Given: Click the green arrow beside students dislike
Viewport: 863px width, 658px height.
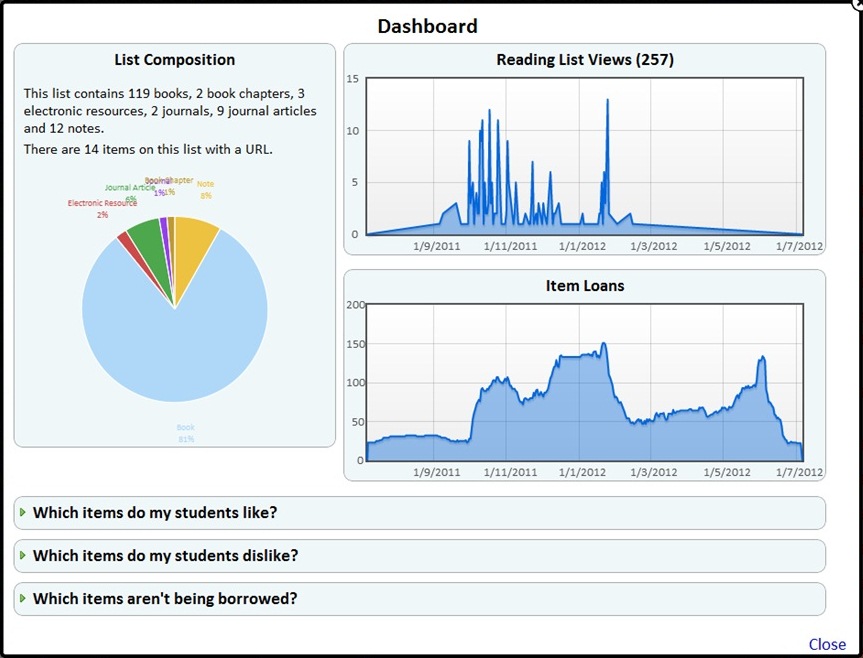Looking at the screenshot, I should click(x=23, y=555).
